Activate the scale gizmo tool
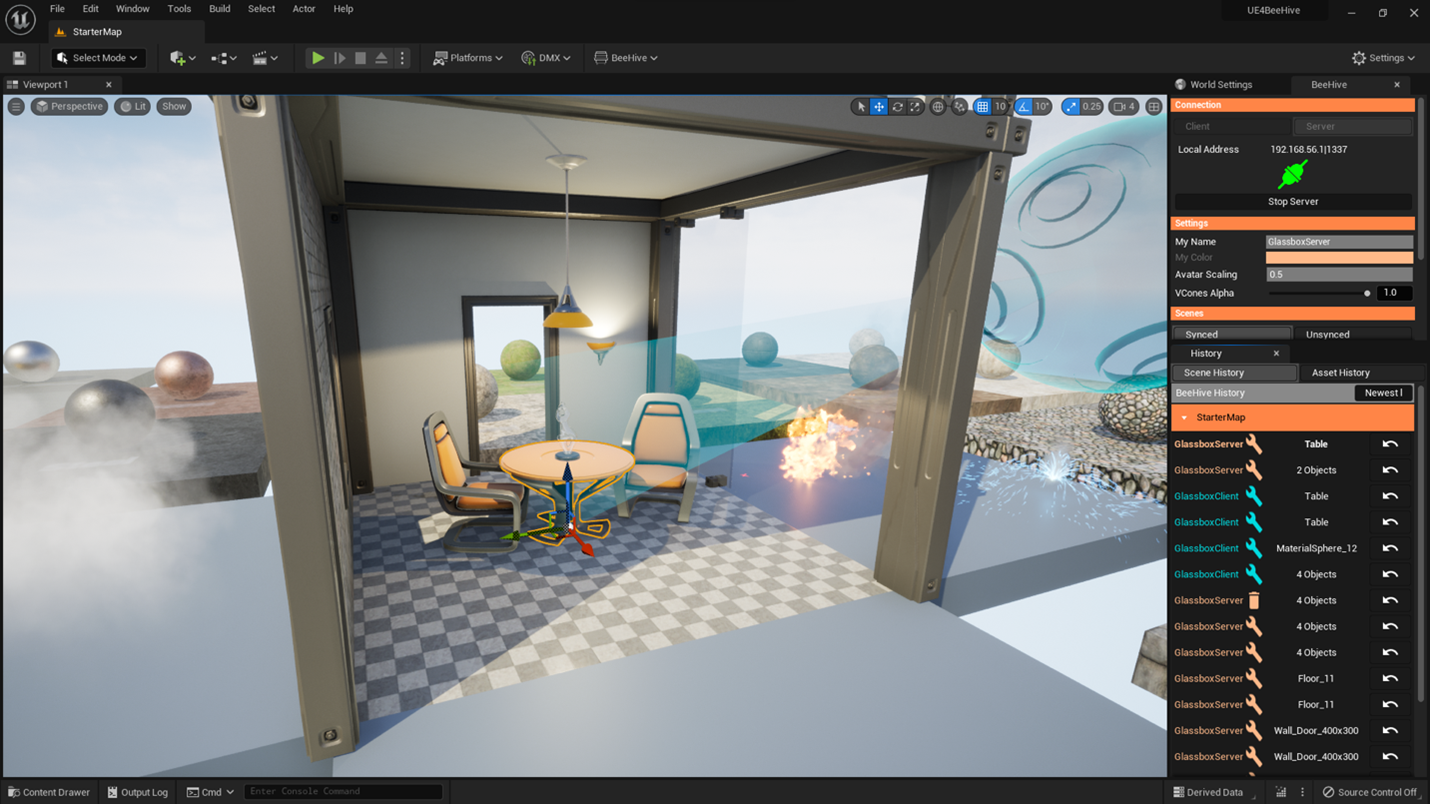 coord(915,107)
